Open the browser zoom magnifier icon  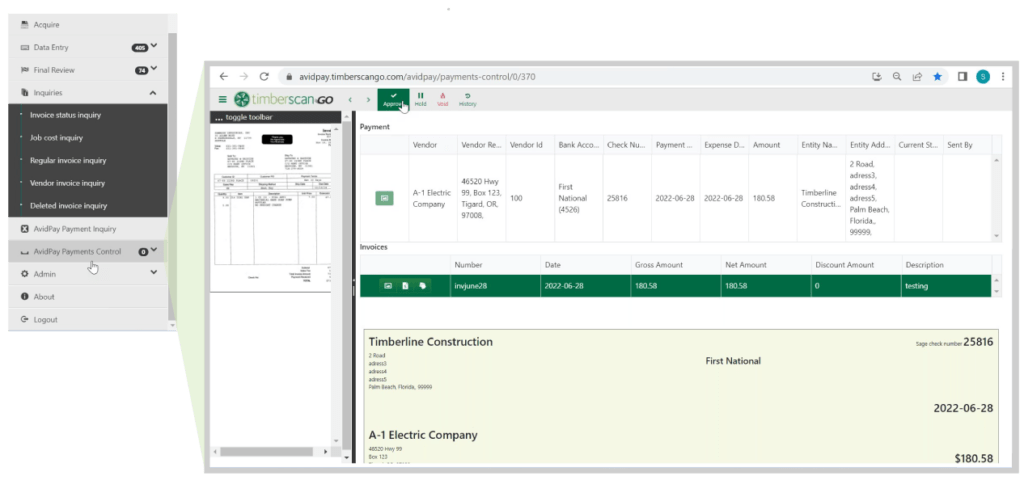click(x=897, y=76)
